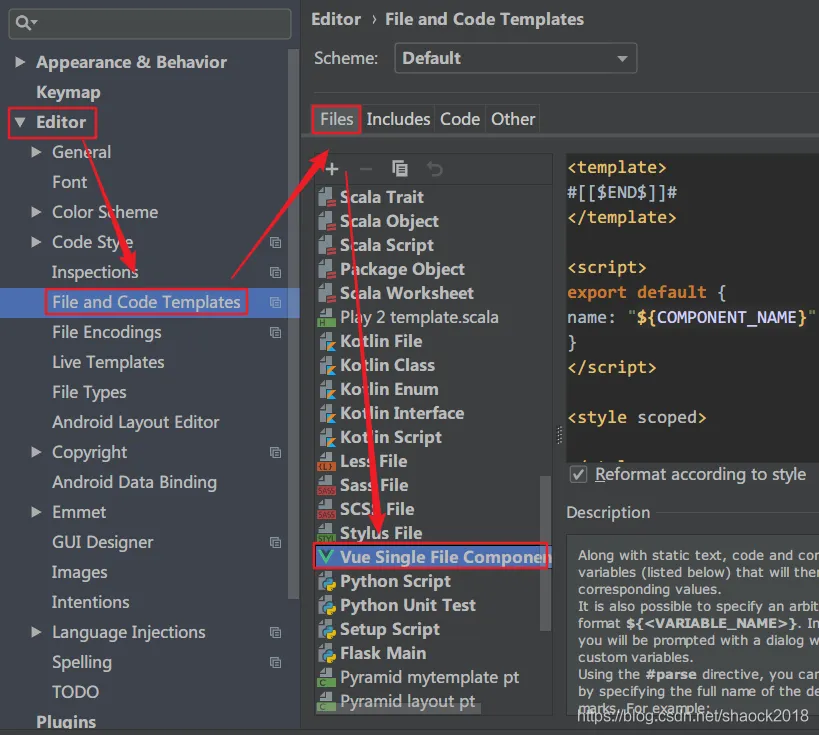Click the Python Script icon
The width and height of the screenshot is (819, 735).
[327, 581]
